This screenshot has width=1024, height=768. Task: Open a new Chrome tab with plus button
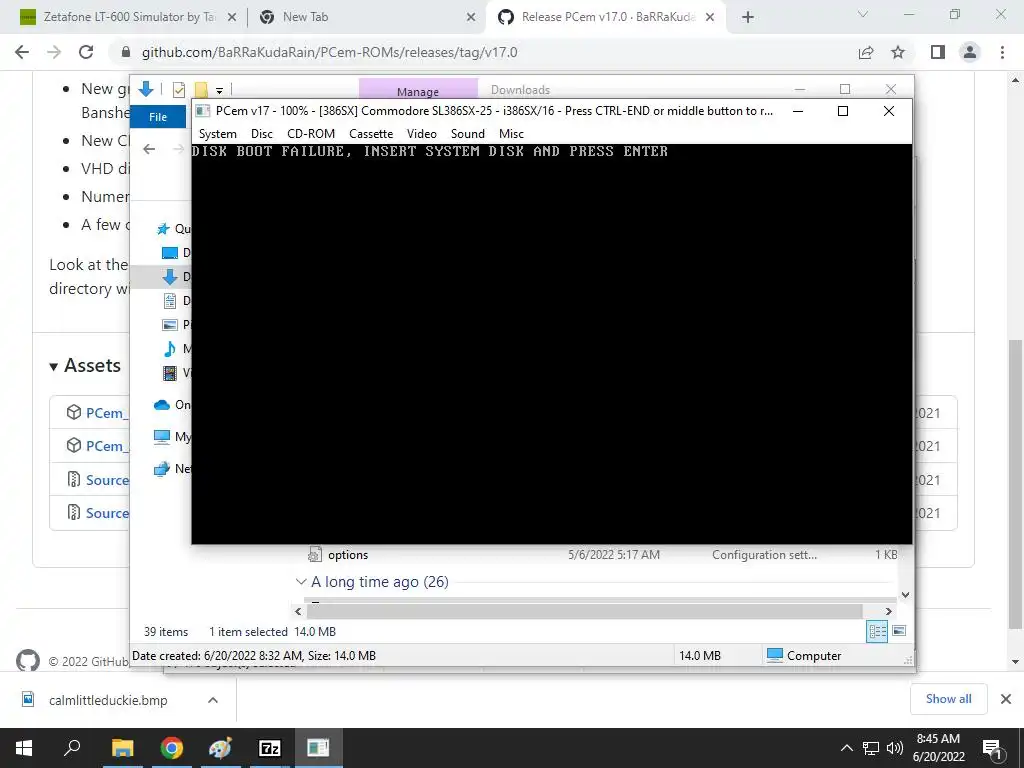[x=748, y=18]
